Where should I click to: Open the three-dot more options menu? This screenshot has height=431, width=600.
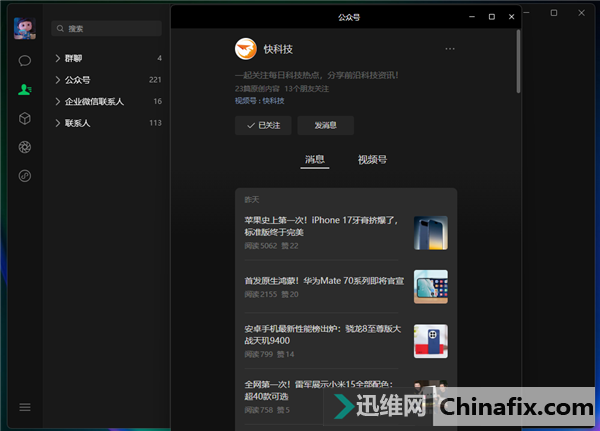tap(450, 49)
